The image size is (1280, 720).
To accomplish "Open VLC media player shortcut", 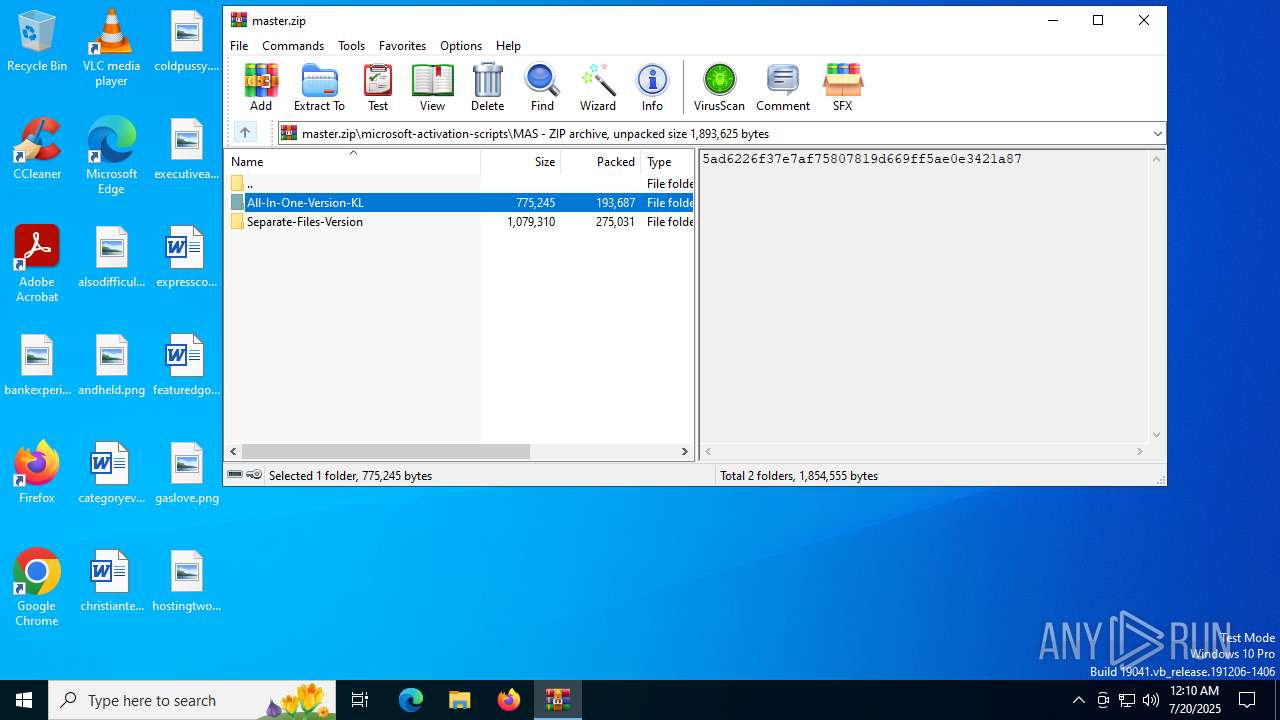I will point(111,48).
